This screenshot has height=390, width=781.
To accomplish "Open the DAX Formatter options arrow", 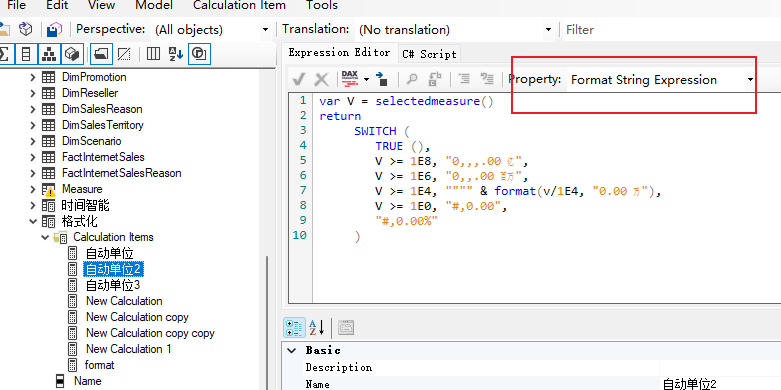I will tap(367, 79).
